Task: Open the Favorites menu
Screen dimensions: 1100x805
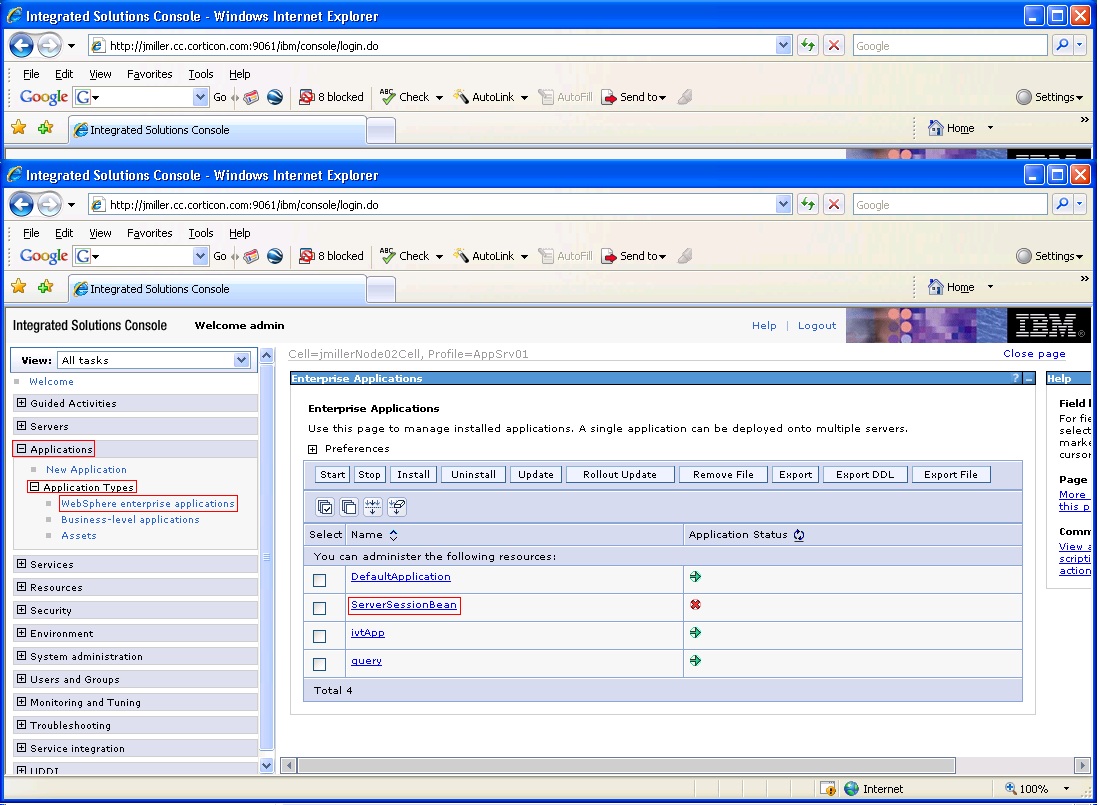Action: pyautogui.click(x=150, y=233)
